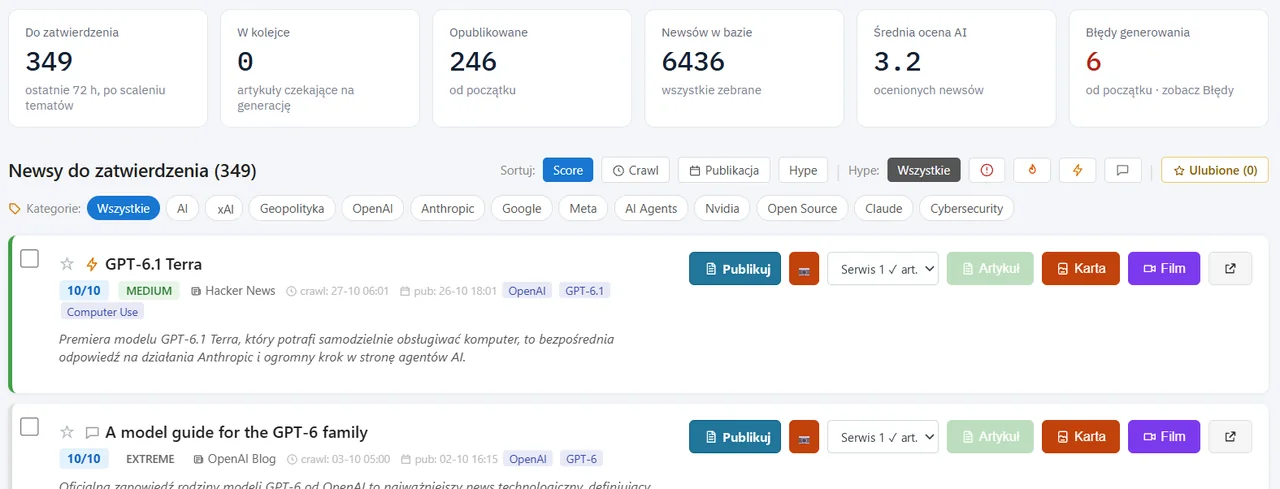Screen dimensions: 1280x489
Task: Filter categories by Cybersecurity
Action: tap(966, 209)
